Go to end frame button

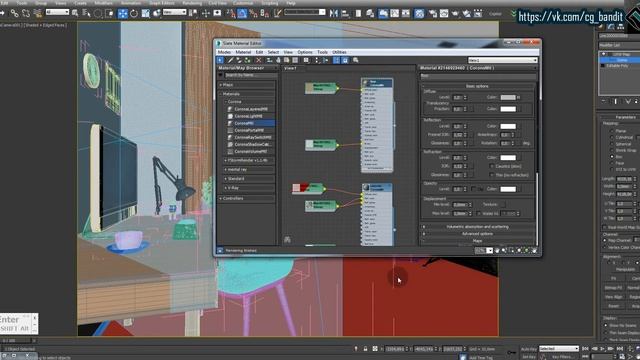(x=620, y=349)
